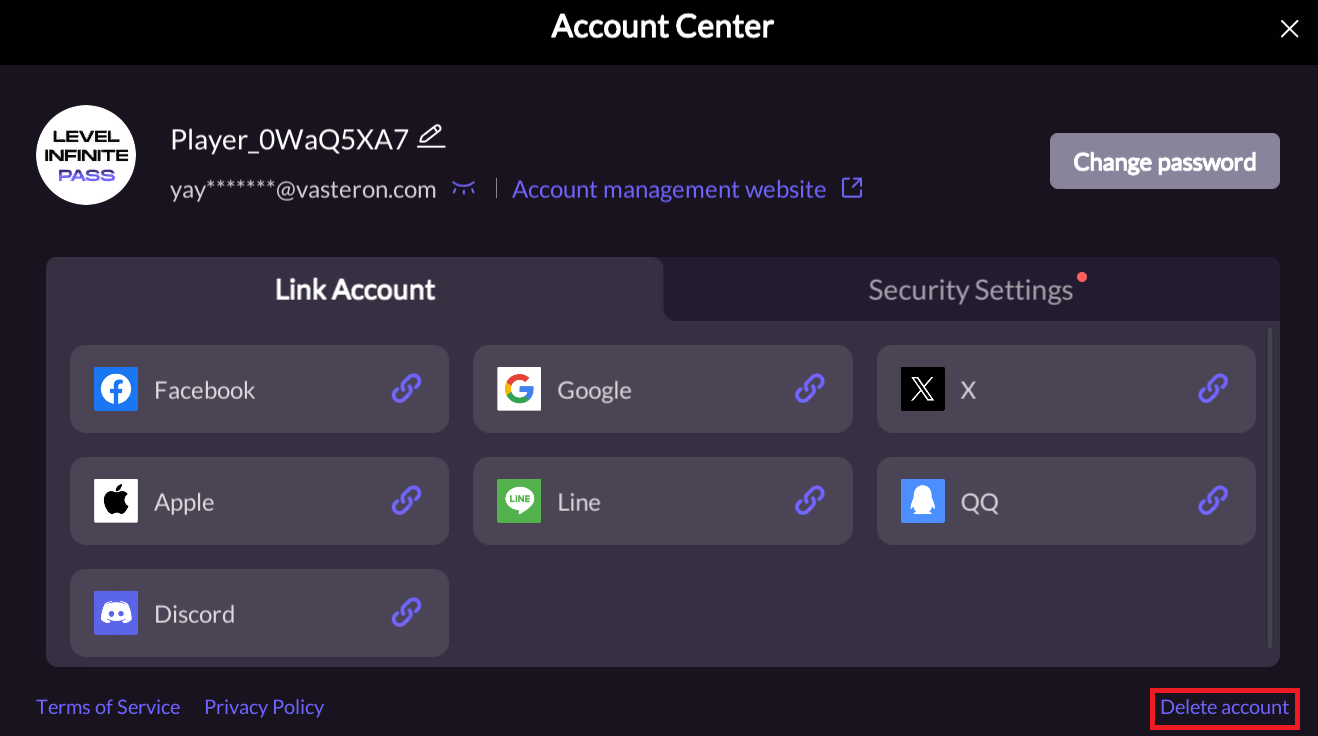Link a Discord account
1318x736 pixels.
click(406, 613)
